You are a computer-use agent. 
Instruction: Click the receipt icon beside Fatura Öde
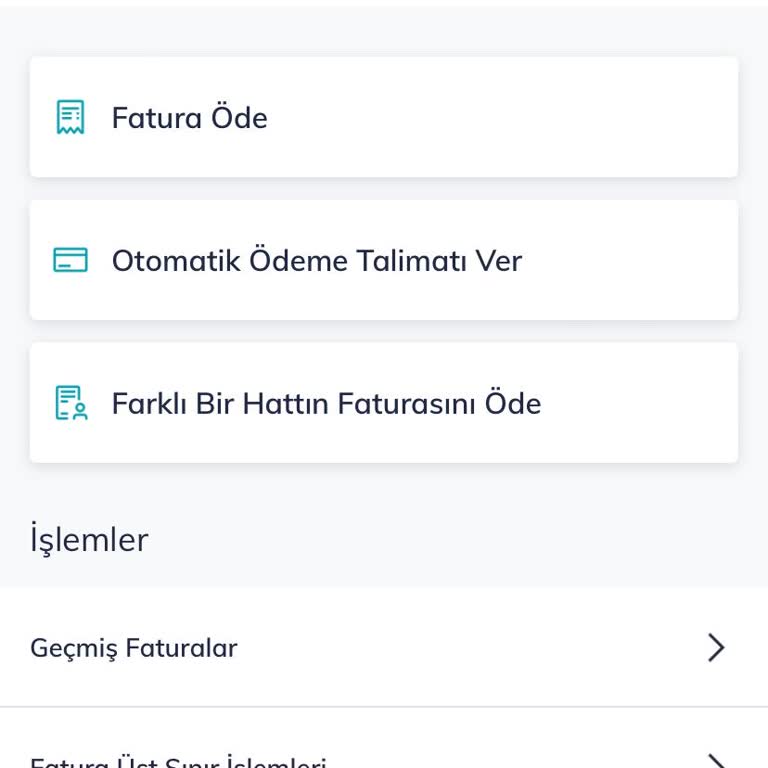(70, 118)
